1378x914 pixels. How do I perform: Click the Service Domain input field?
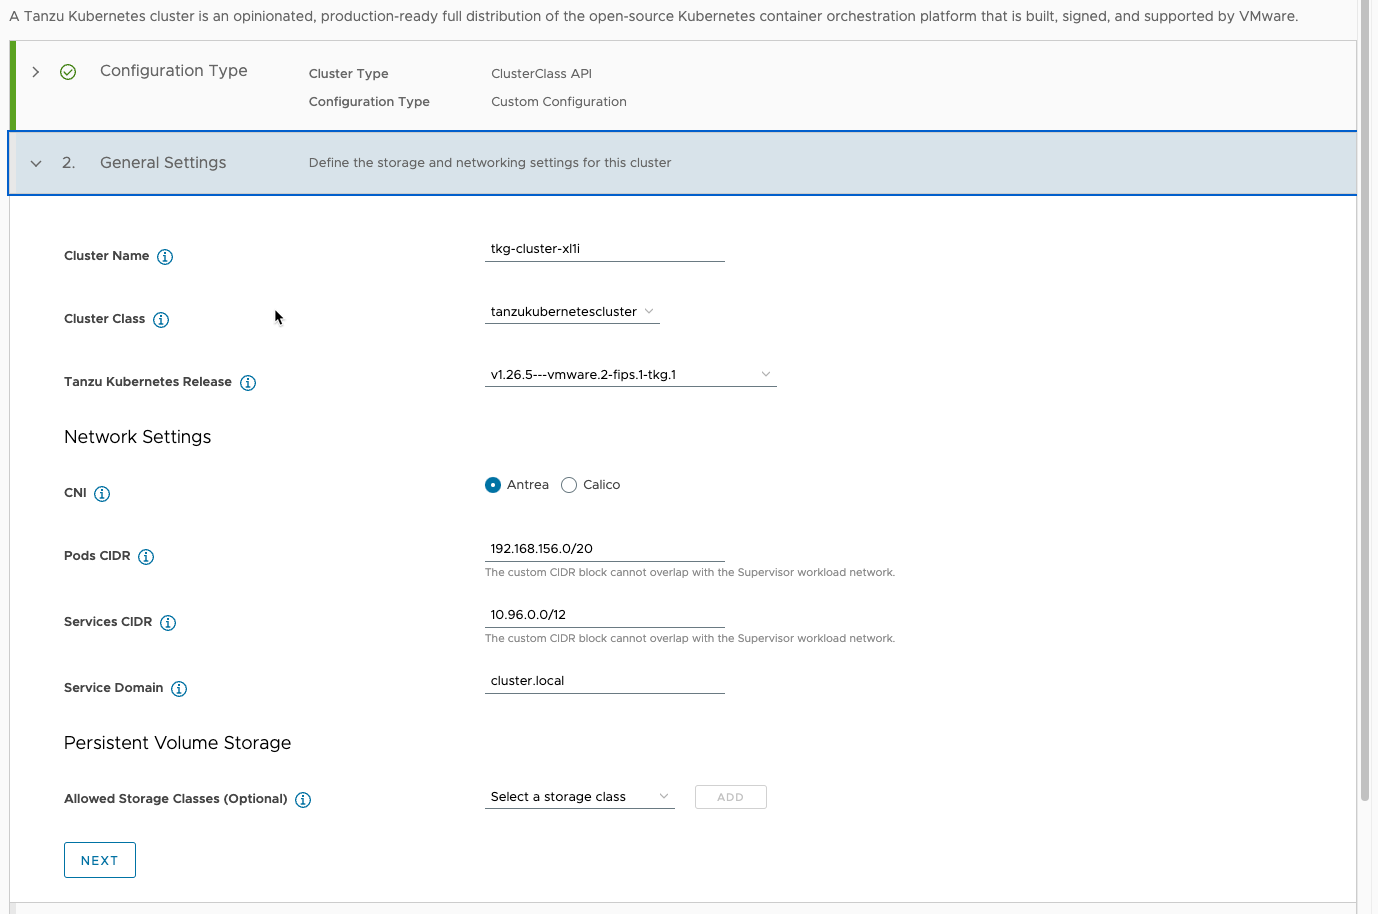(605, 681)
